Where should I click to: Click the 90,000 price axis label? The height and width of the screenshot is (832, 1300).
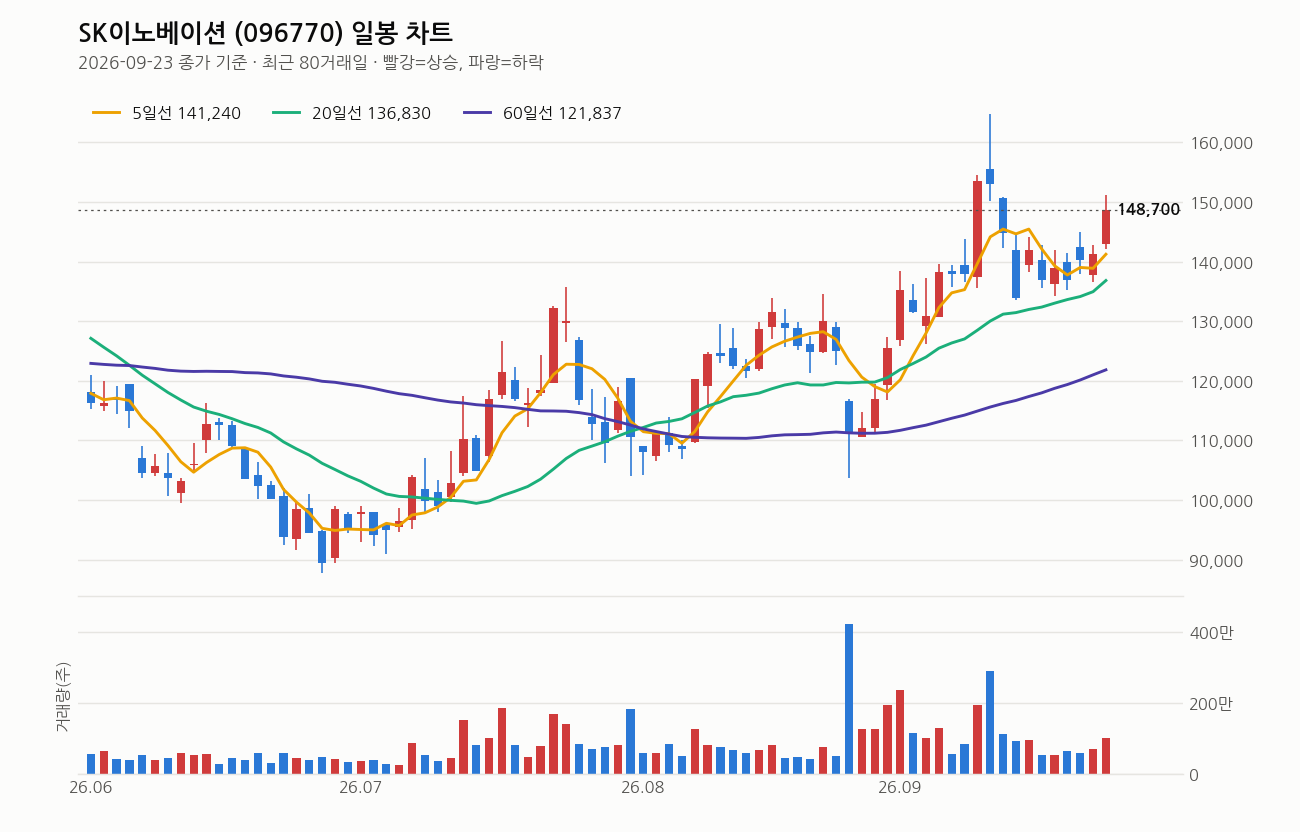coord(1217,561)
